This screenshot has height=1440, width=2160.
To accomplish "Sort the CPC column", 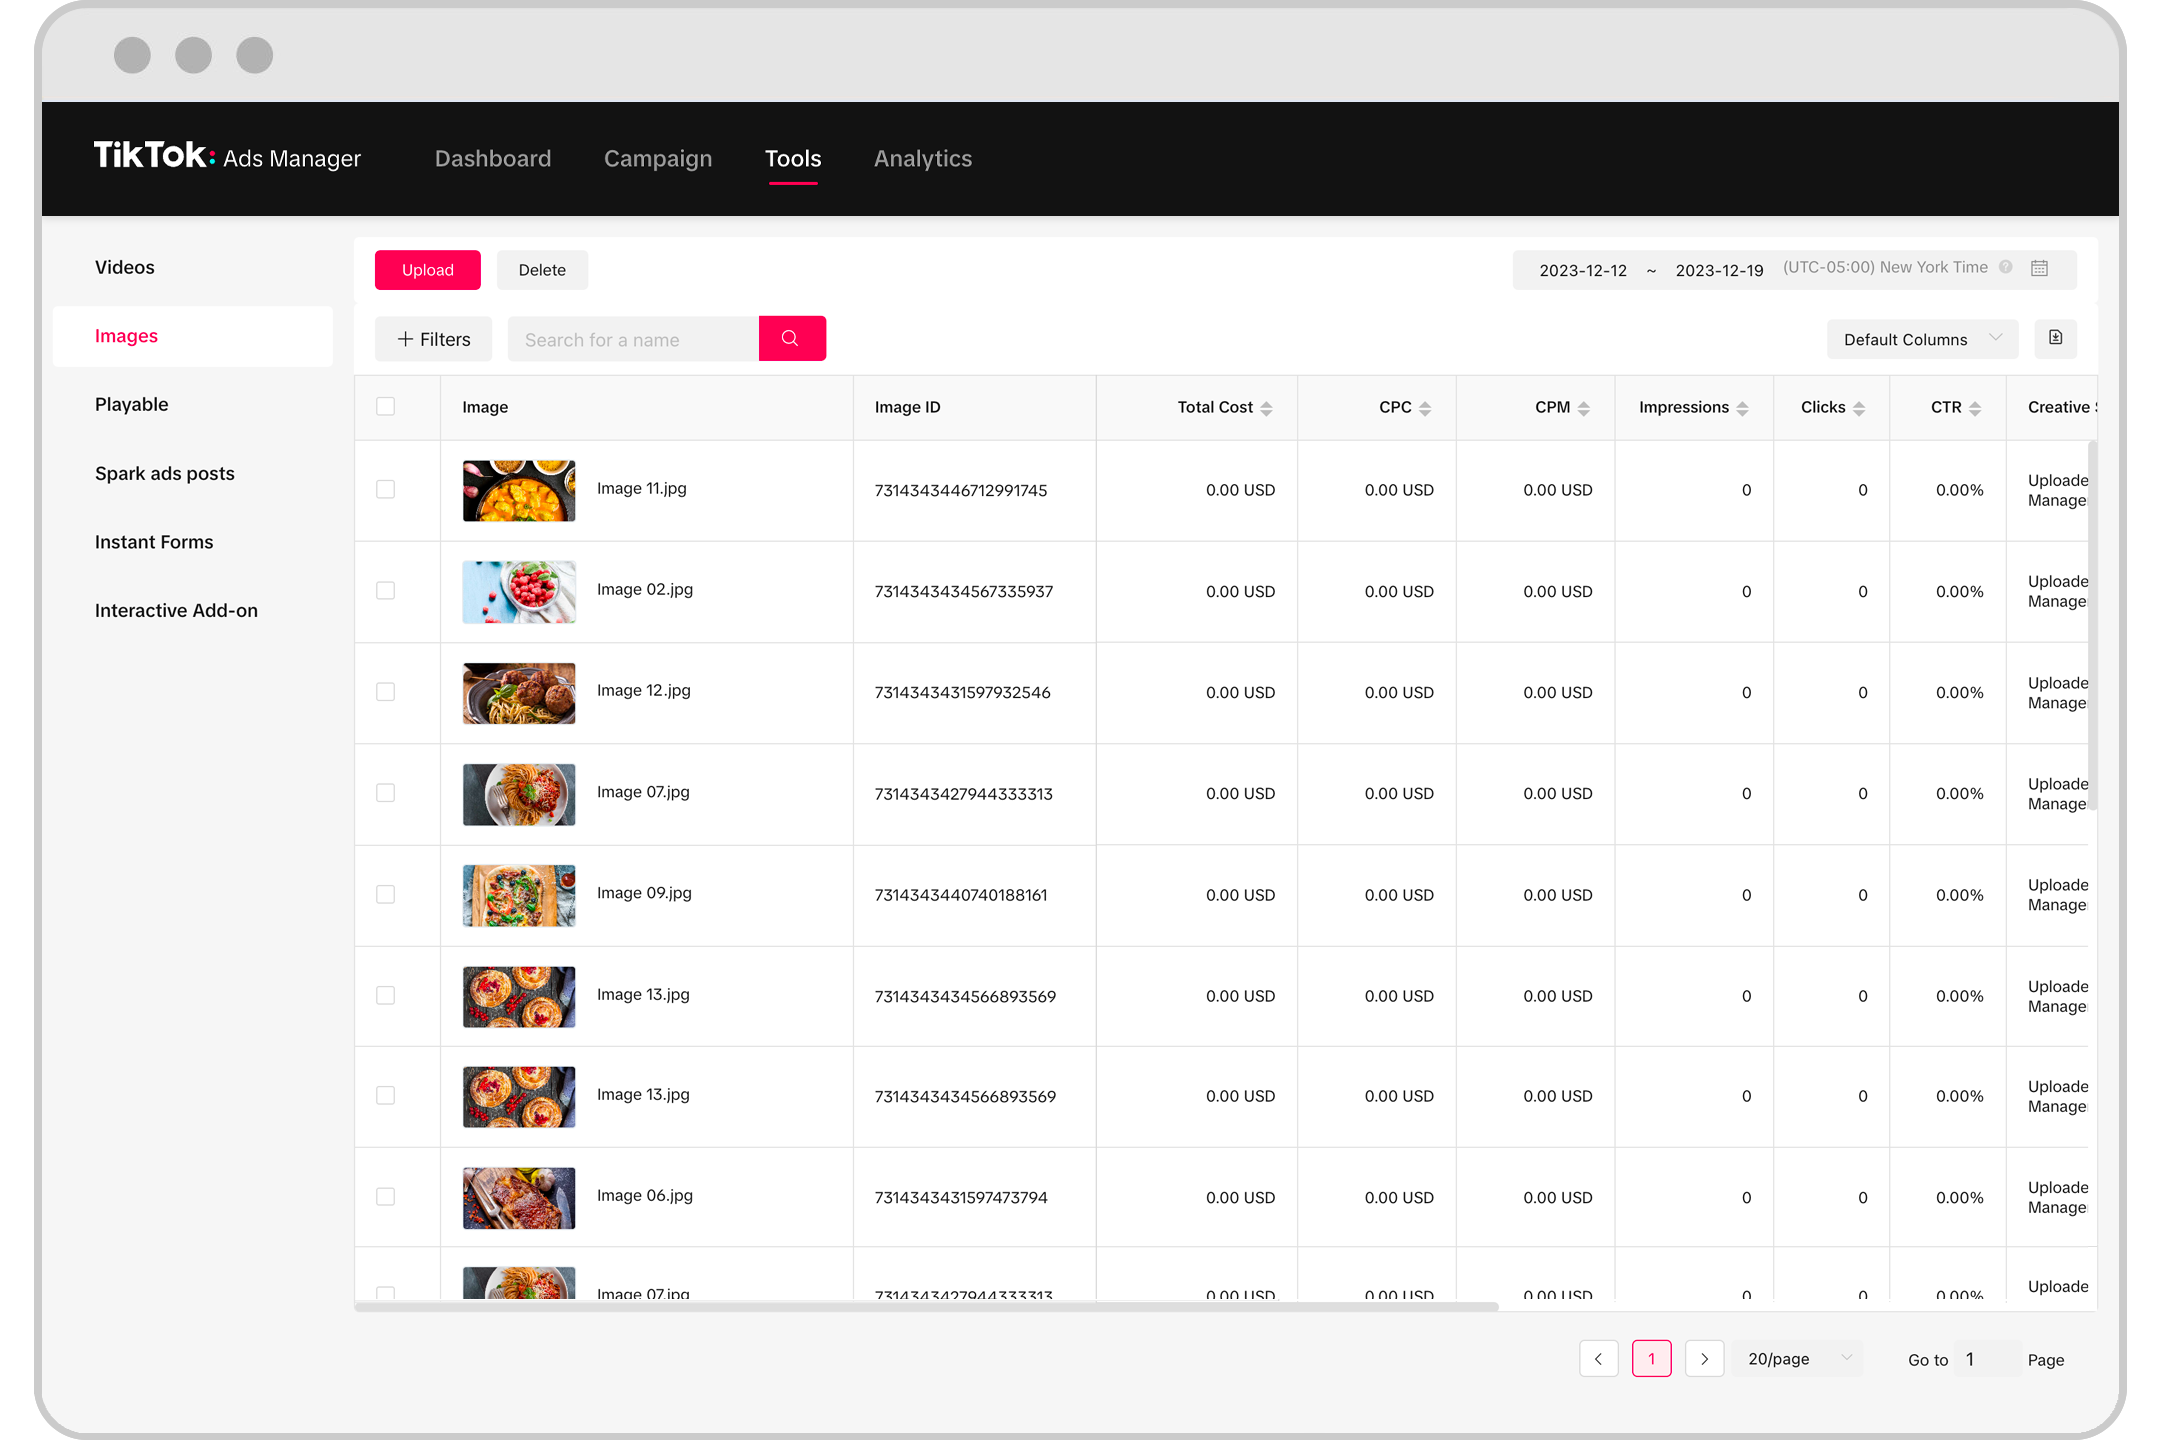I will pyautogui.click(x=1424, y=407).
